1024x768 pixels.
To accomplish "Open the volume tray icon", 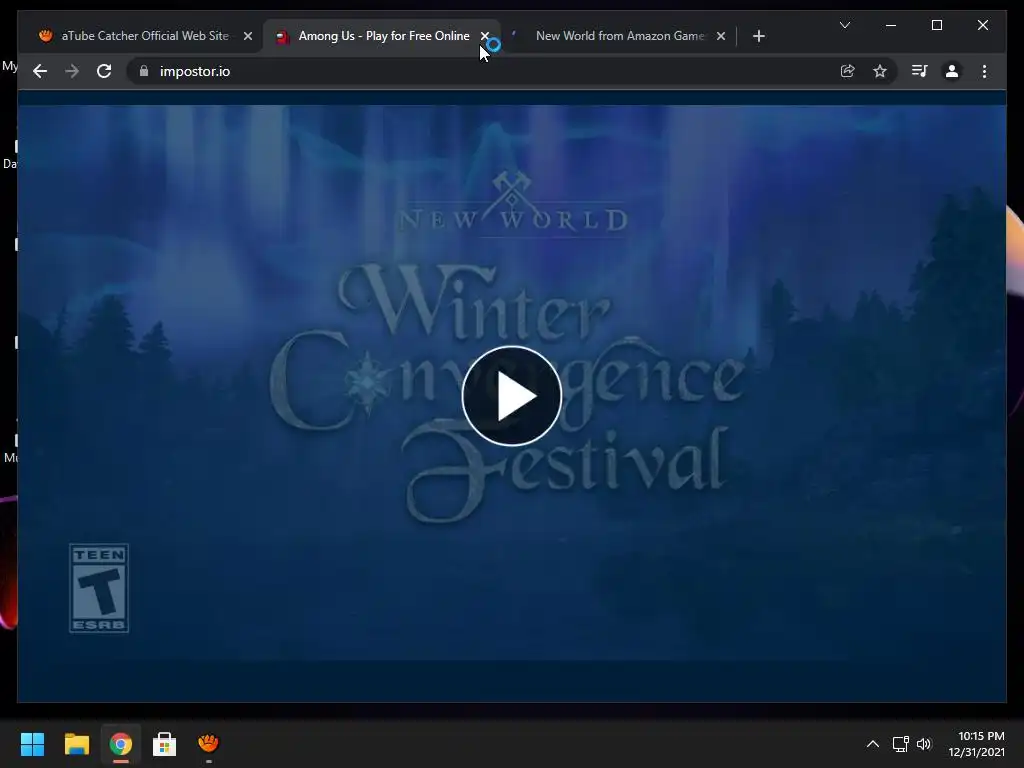I will tap(924, 744).
